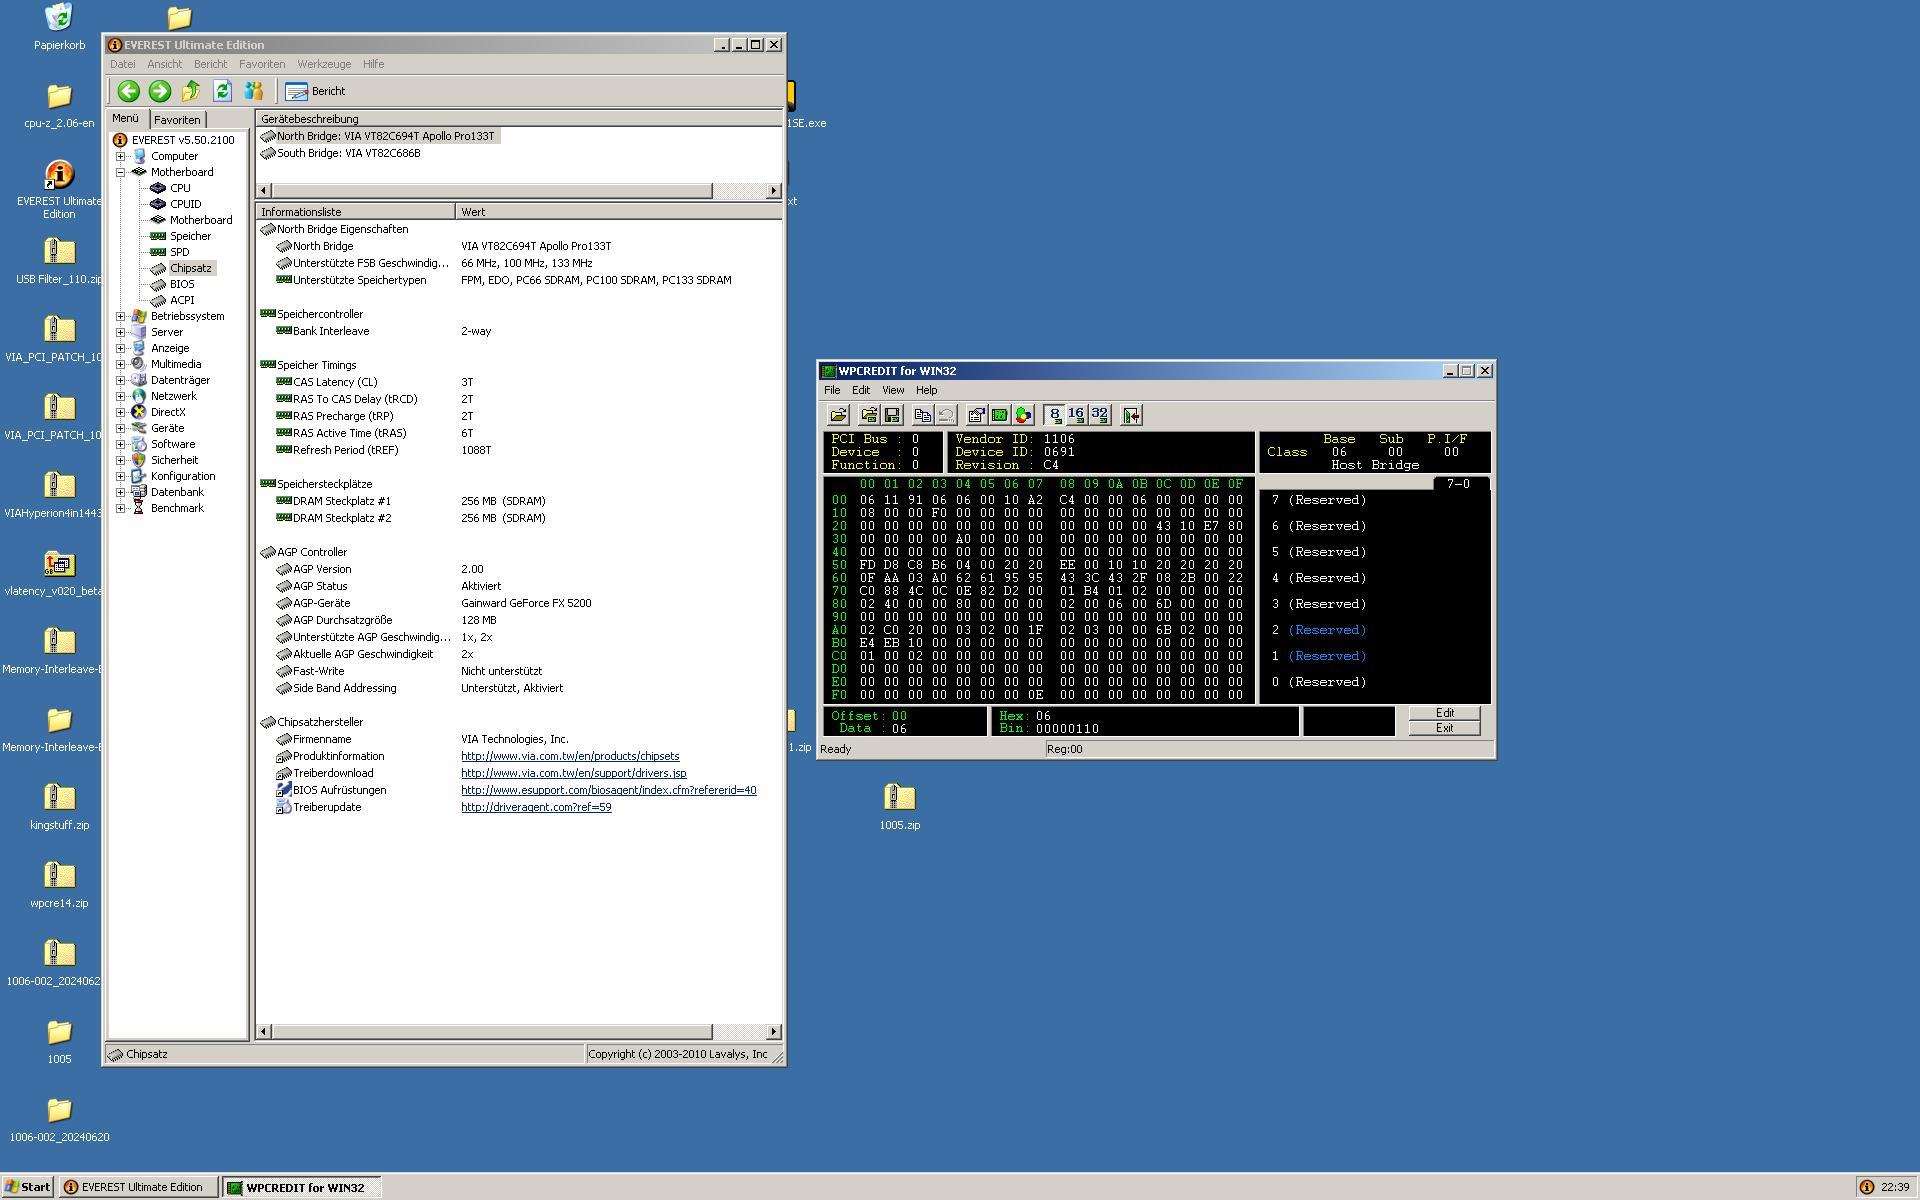
Task: Click the copy icon in the WPCREDIT toolbar
Action: pos(922,415)
